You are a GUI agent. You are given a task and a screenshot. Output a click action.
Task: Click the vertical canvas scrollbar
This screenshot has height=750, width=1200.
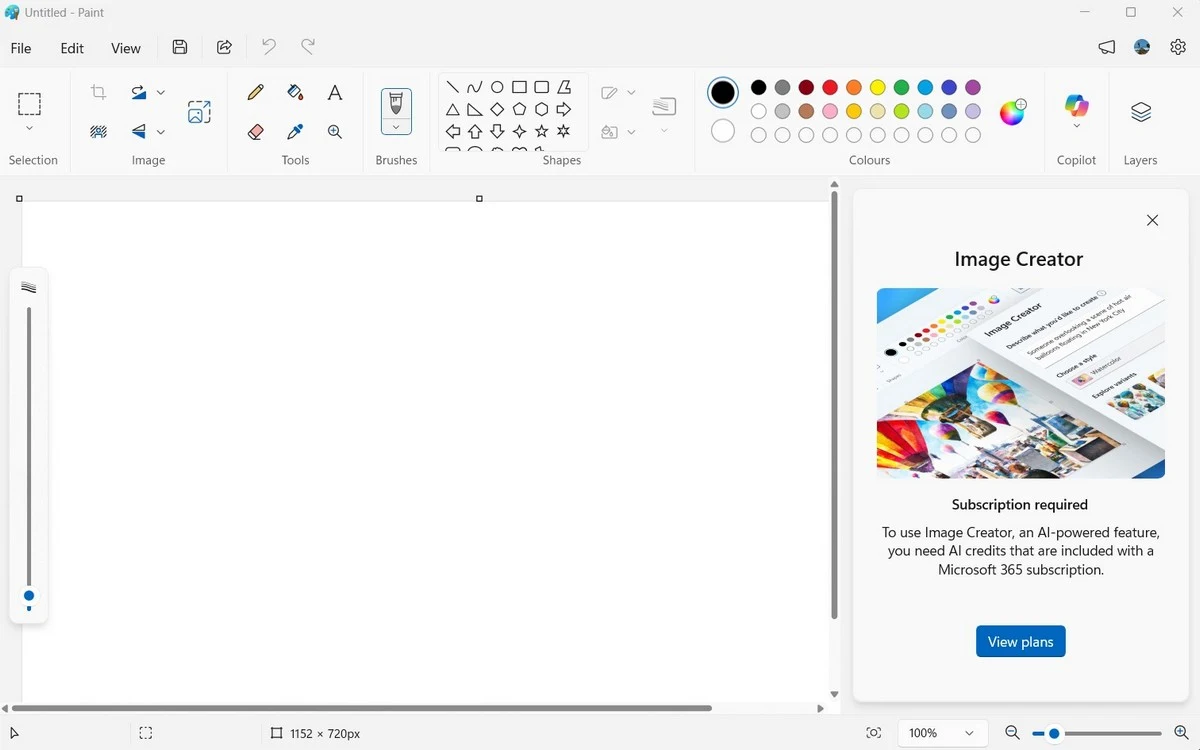click(834, 405)
